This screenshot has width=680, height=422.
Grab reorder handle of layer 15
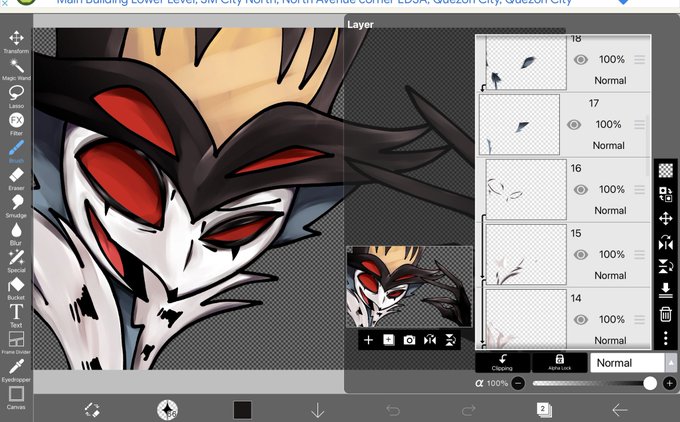click(640, 255)
